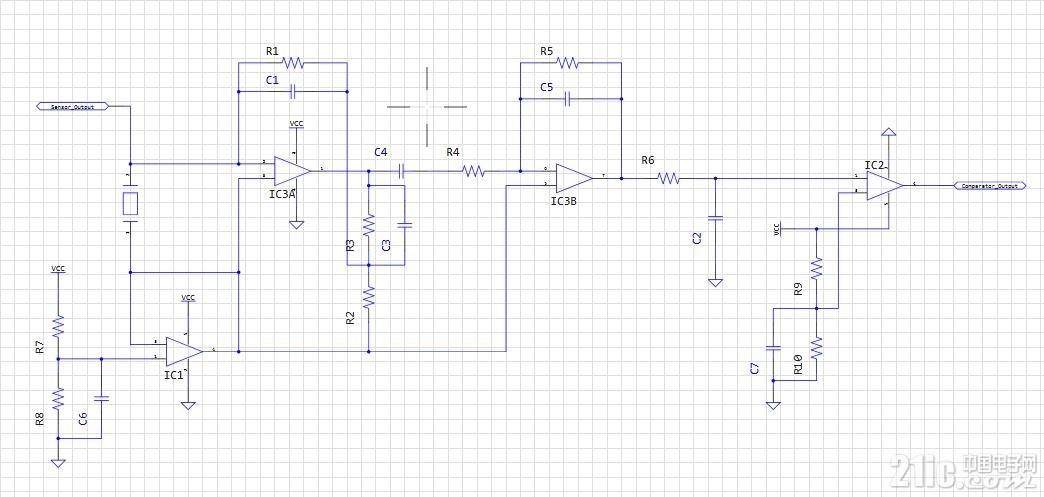Select the IC3A op-amp triangle
This screenshot has height=497, width=1044.
tap(292, 171)
